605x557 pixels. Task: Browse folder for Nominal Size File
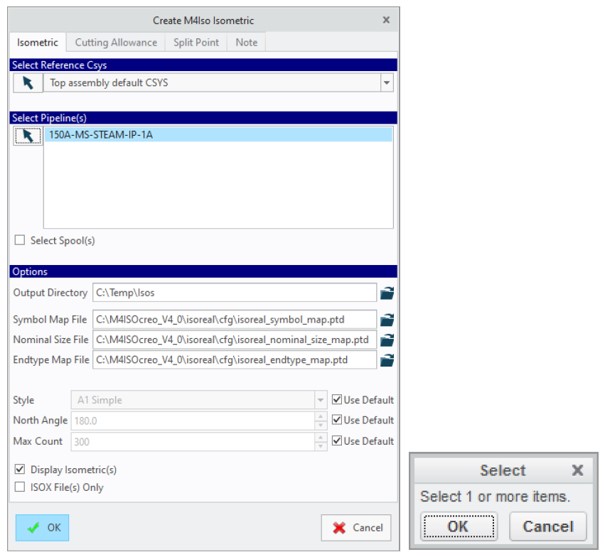point(387,340)
